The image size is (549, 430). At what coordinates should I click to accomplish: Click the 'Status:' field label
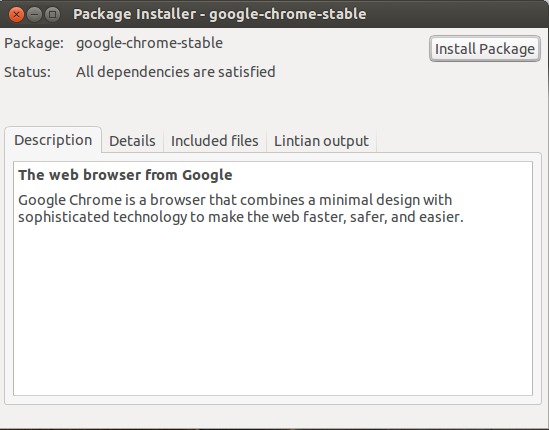pos(27,72)
